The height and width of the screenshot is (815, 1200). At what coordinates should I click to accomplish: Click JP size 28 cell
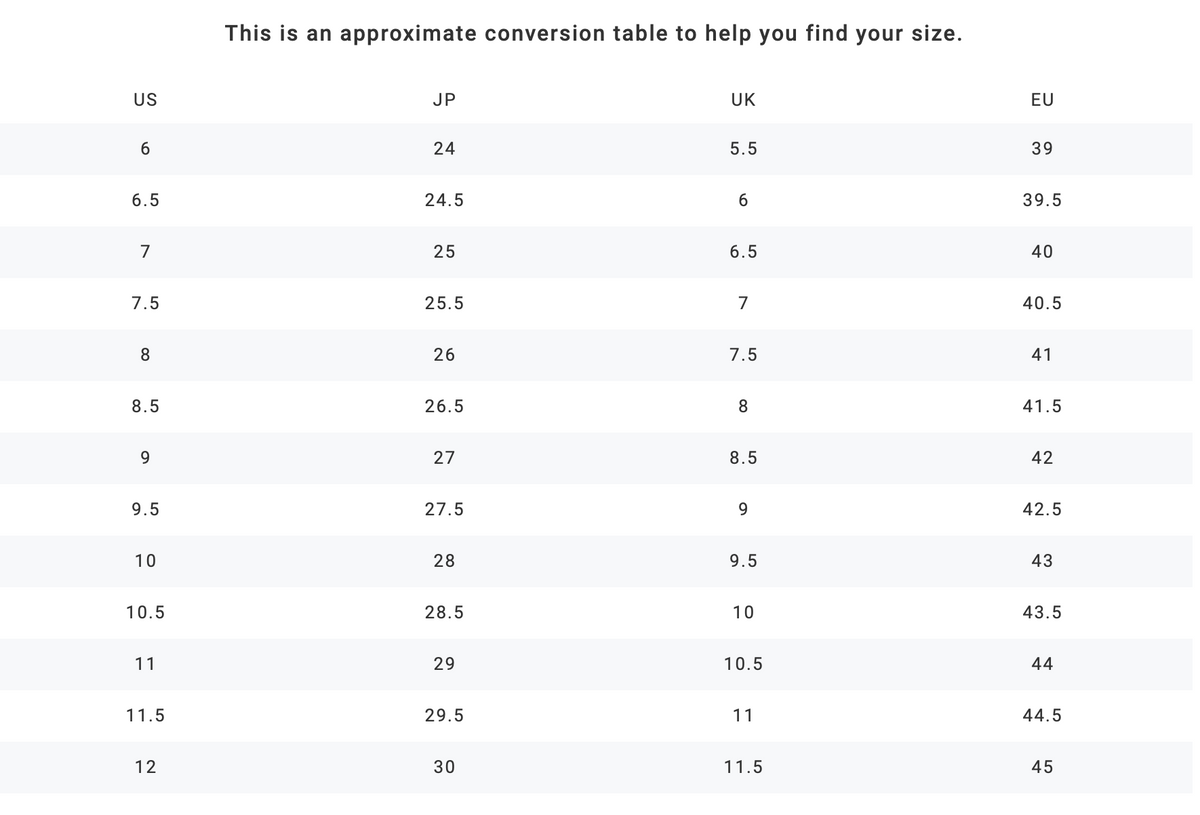[x=444, y=561]
